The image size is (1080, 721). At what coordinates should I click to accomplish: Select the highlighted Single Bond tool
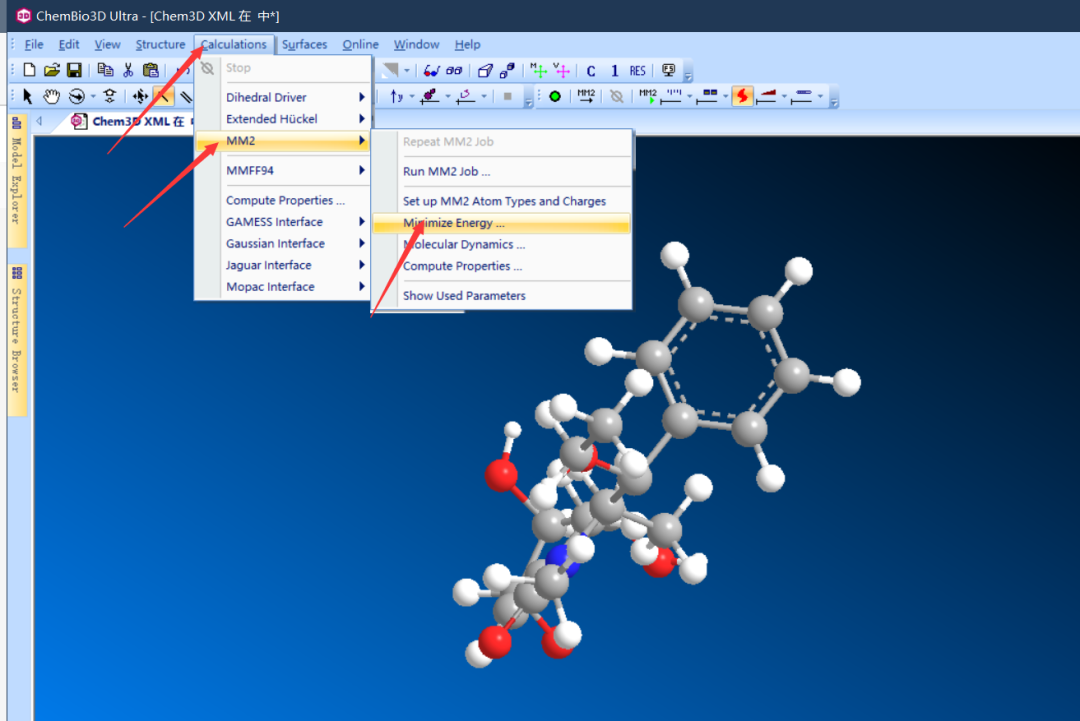(x=163, y=96)
